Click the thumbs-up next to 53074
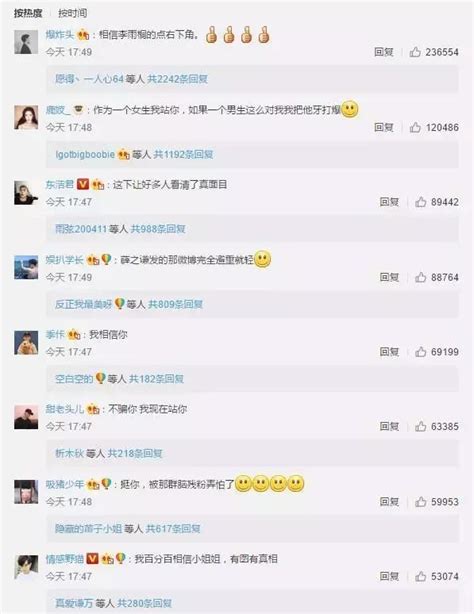Viewport: 474px width, 614px height. coord(420,576)
